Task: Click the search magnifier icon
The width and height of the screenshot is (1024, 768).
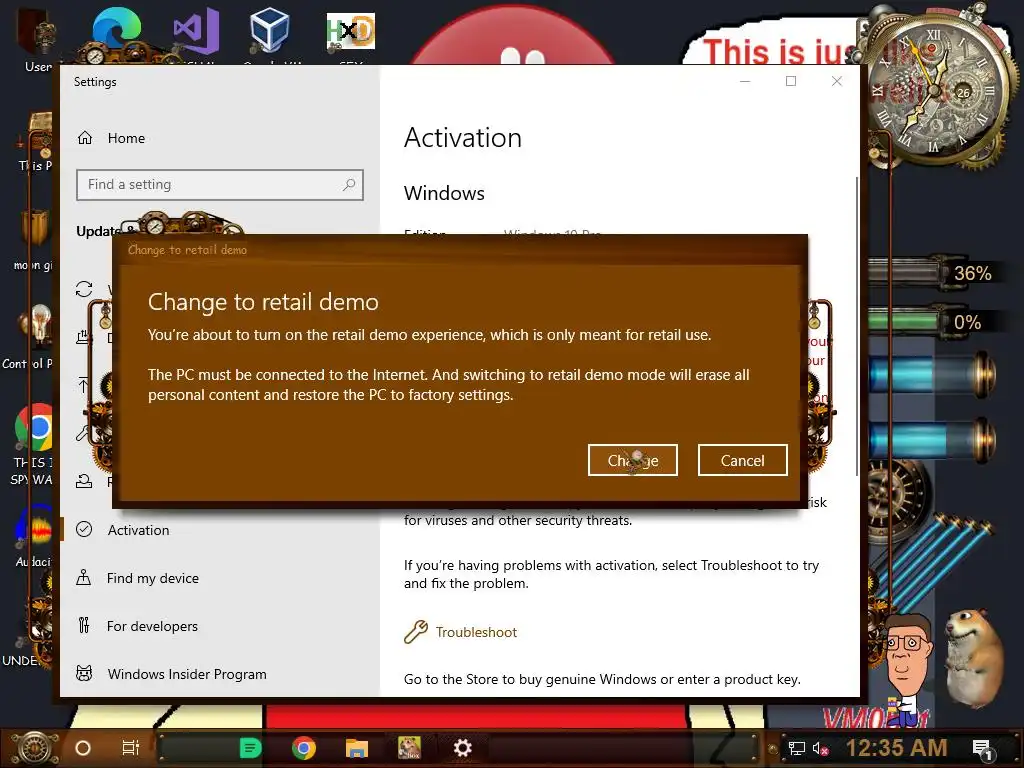Action: tap(349, 185)
